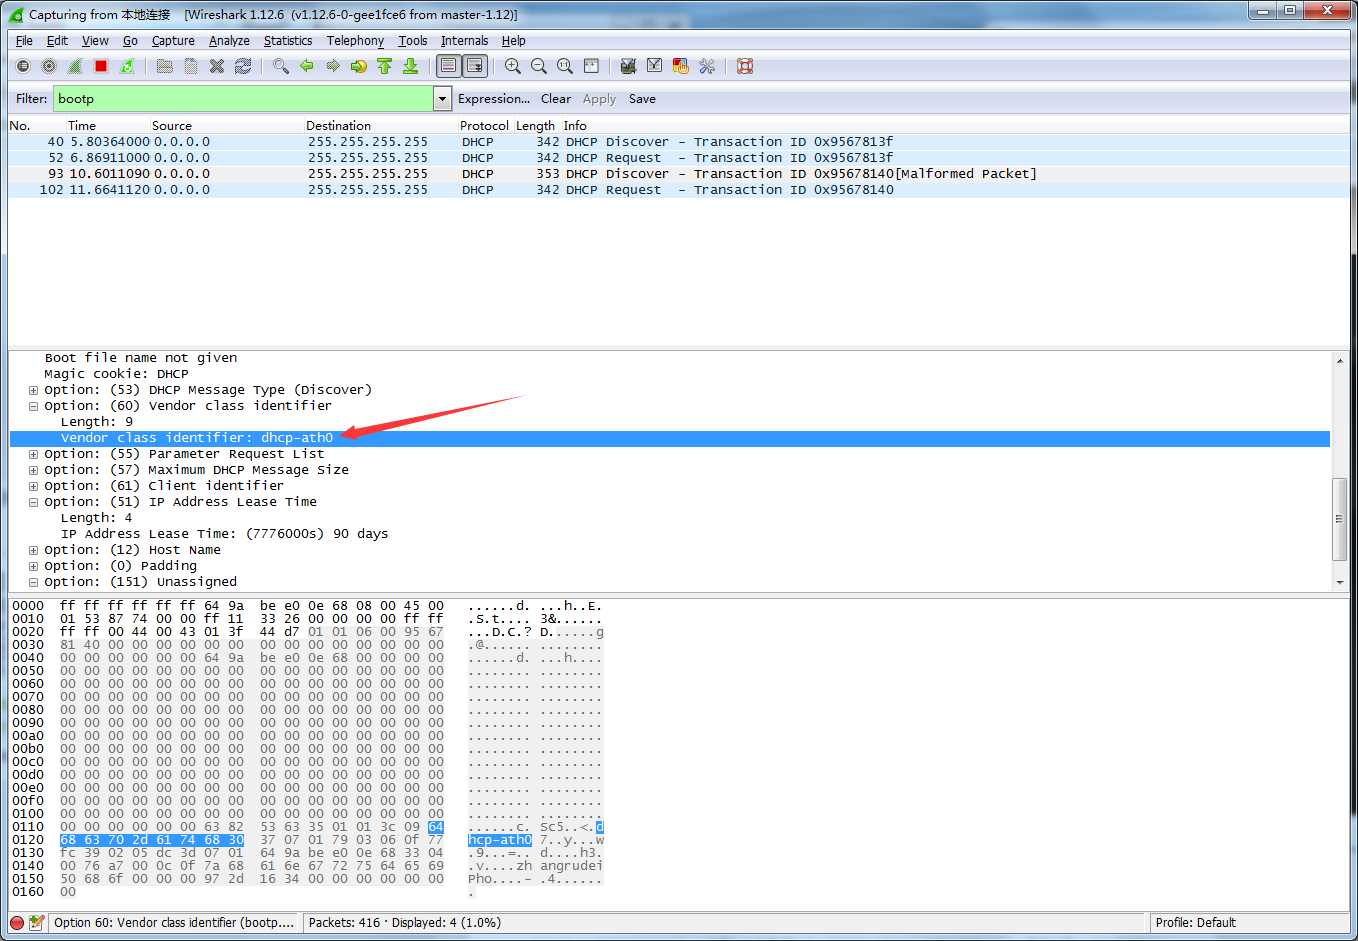Toggle packet list colorization
The width and height of the screenshot is (1358, 941).
click(449, 66)
